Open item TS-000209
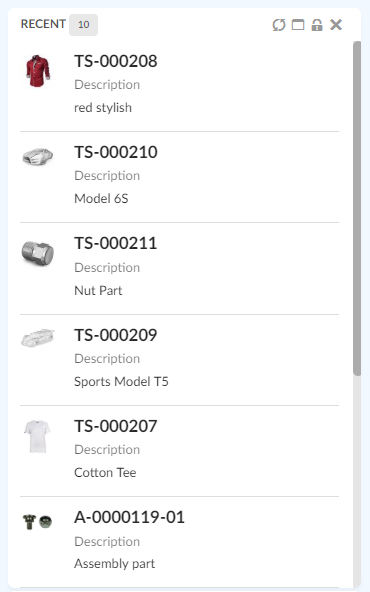The width and height of the screenshot is (370, 592). [x=116, y=335]
